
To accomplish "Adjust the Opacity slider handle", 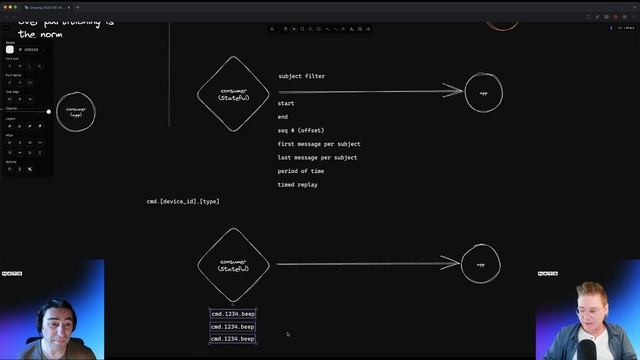I will [x=49, y=111].
